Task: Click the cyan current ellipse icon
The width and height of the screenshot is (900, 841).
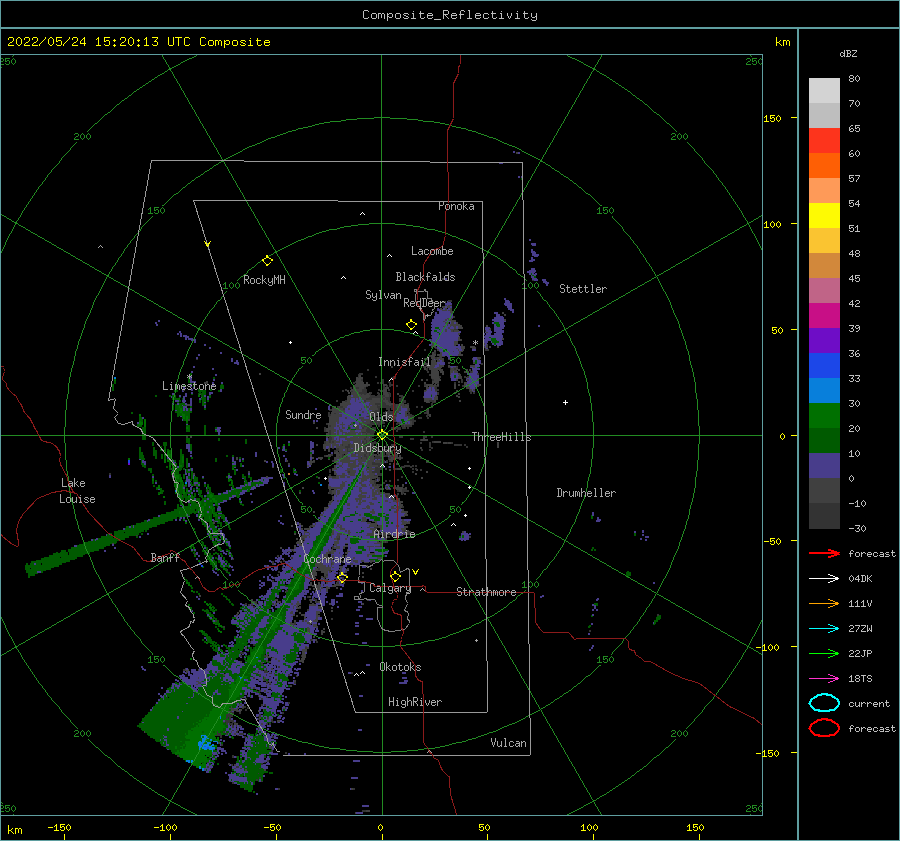Action: pyautogui.click(x=824, y=703)
